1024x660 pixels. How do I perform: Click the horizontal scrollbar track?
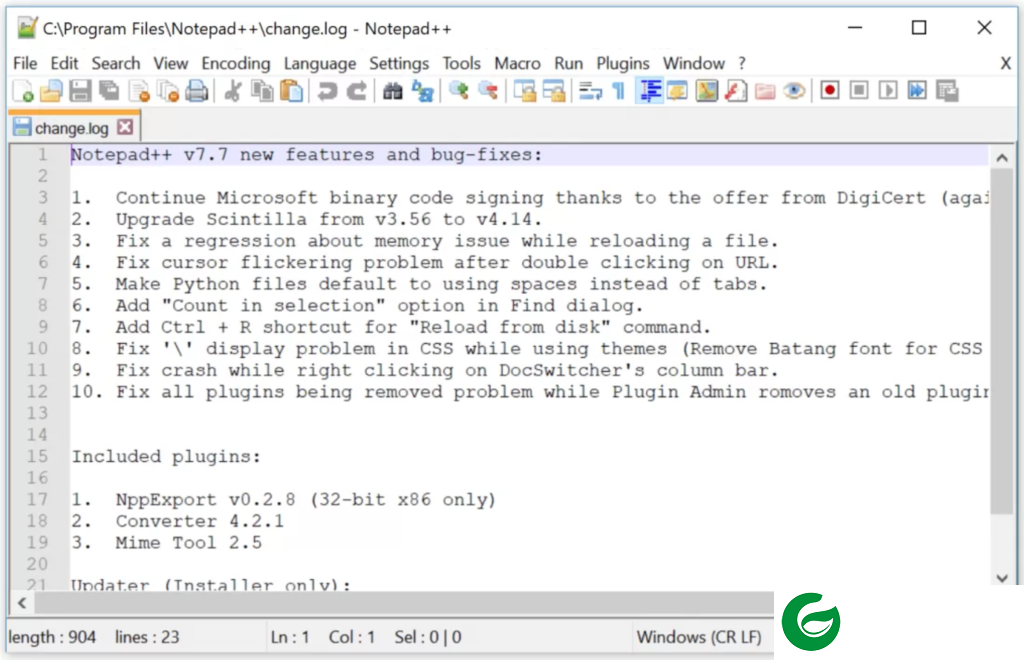pyautogui.click(x=404, y=603)
